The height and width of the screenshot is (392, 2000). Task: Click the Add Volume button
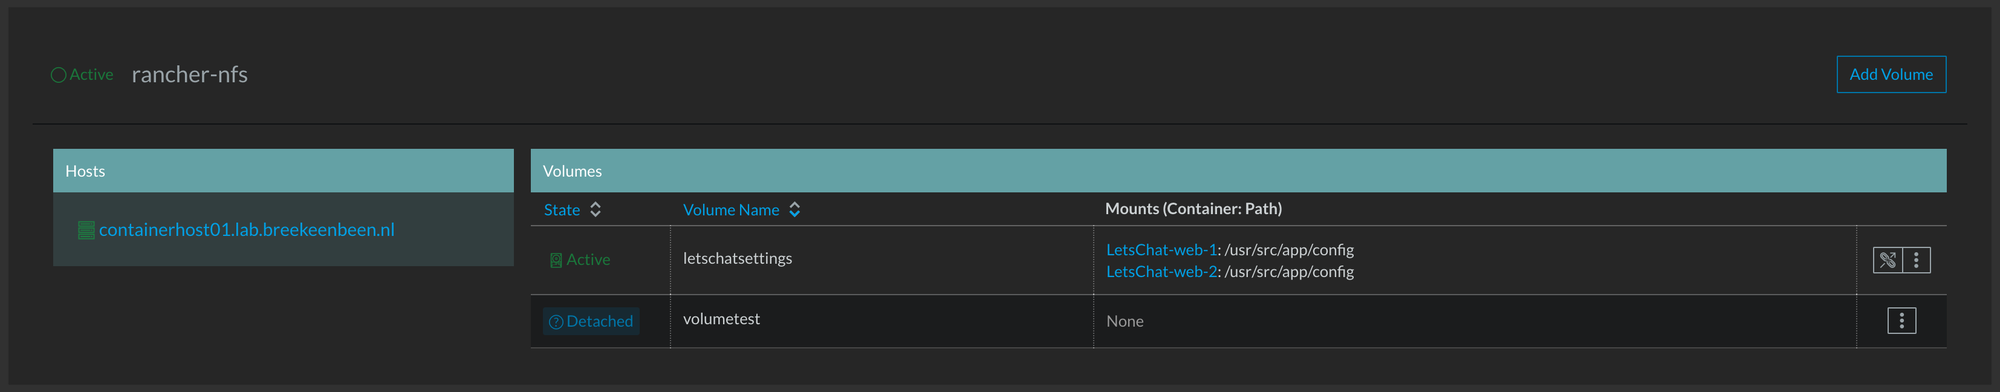[x=1891, y=75]
